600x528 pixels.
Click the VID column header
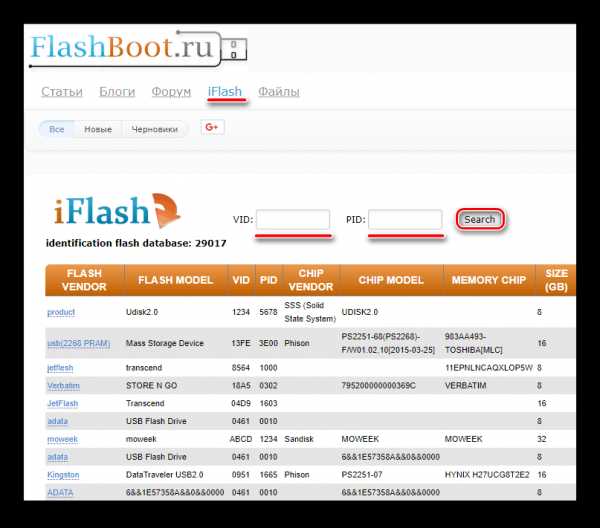coord(241,280)
